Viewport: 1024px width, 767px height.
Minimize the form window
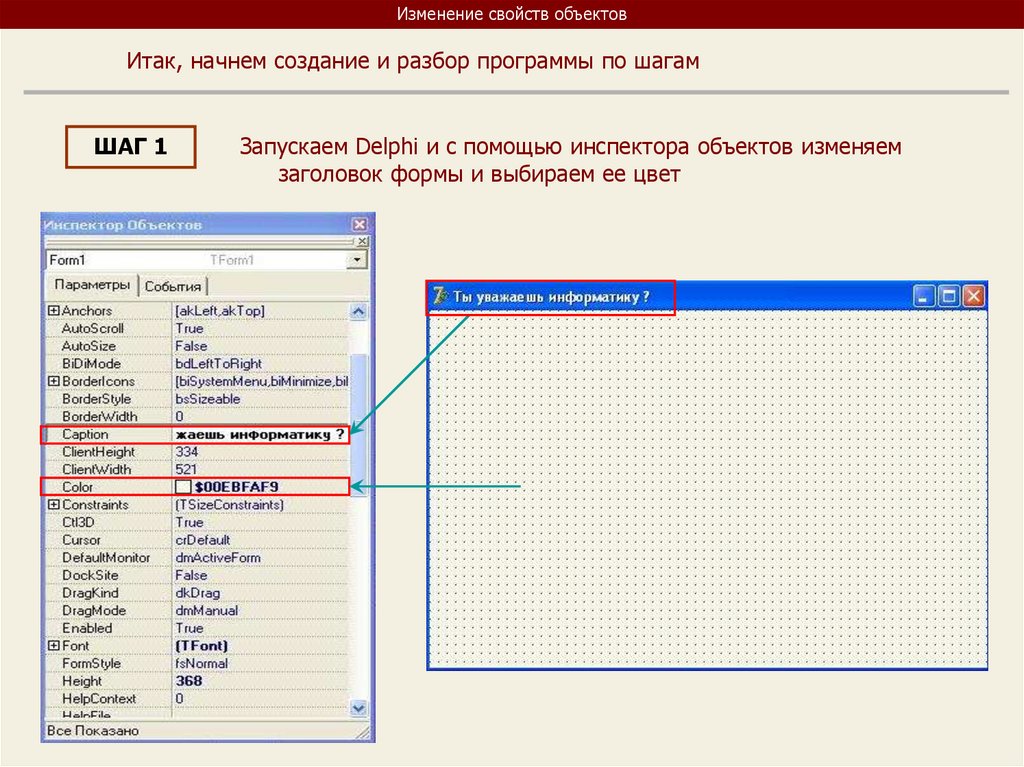(x=923, y=297)
